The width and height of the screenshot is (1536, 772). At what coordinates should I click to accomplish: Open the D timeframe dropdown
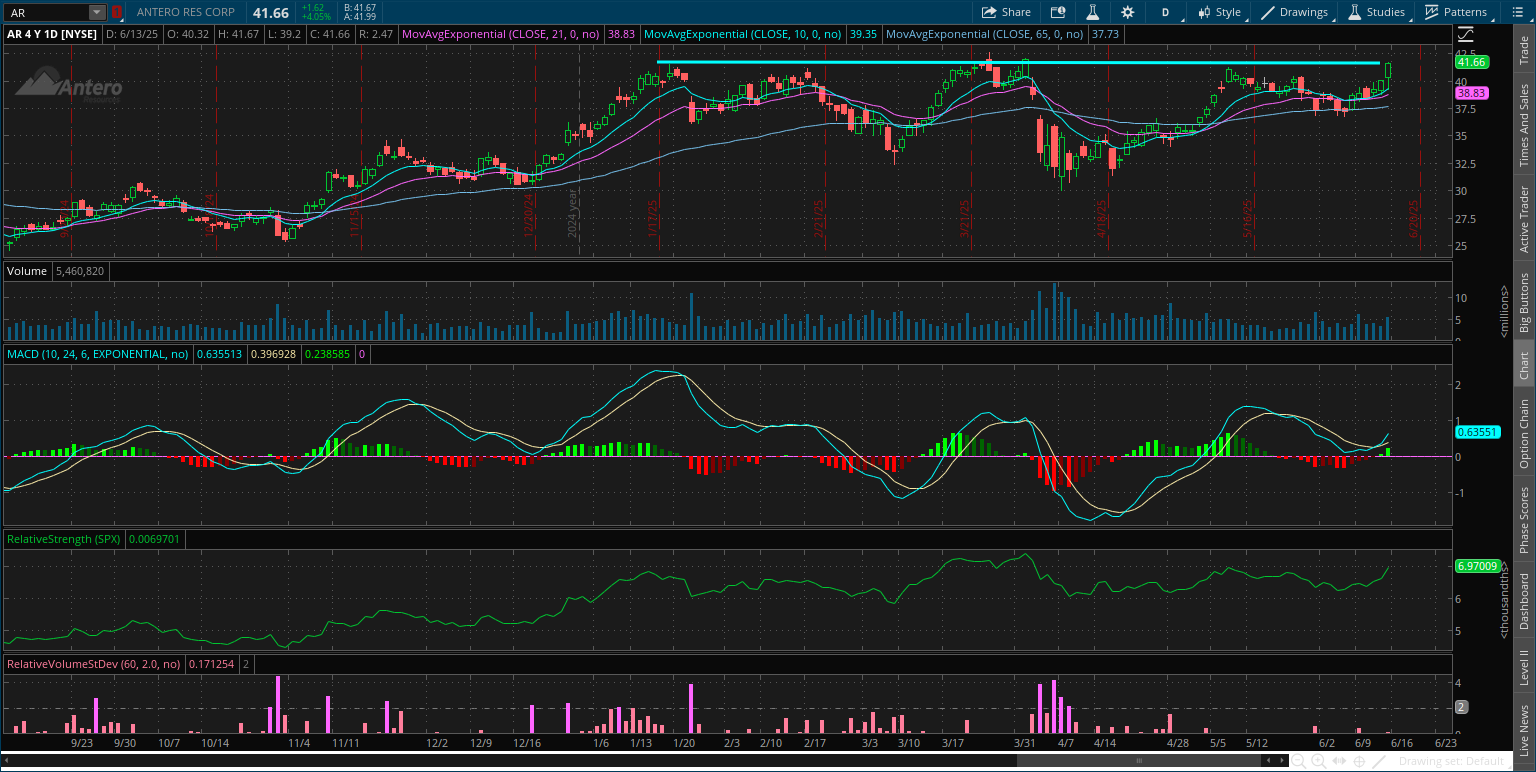(x=1165, y=12)
